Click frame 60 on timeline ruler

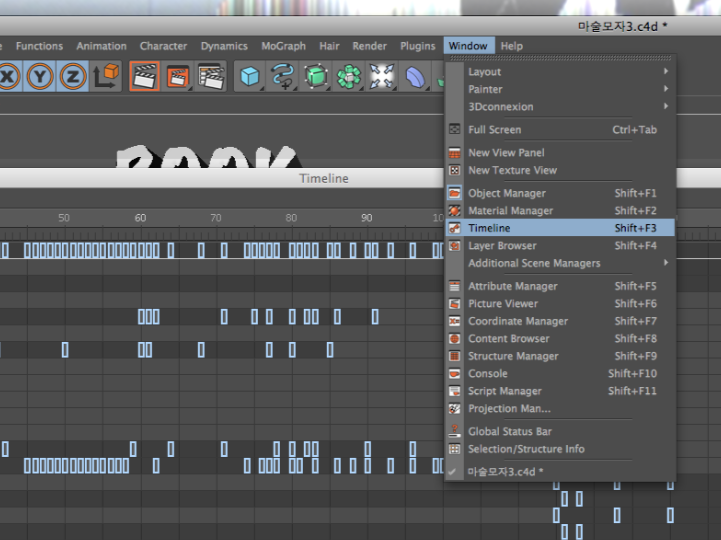click(x=140, y=218)
